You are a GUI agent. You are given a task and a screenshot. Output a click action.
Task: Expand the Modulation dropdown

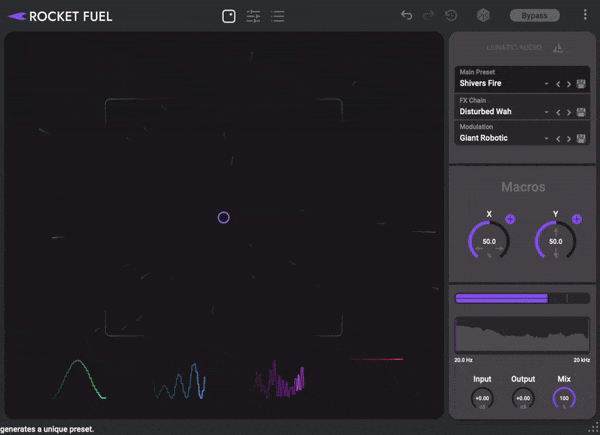(x=546, y=139)
